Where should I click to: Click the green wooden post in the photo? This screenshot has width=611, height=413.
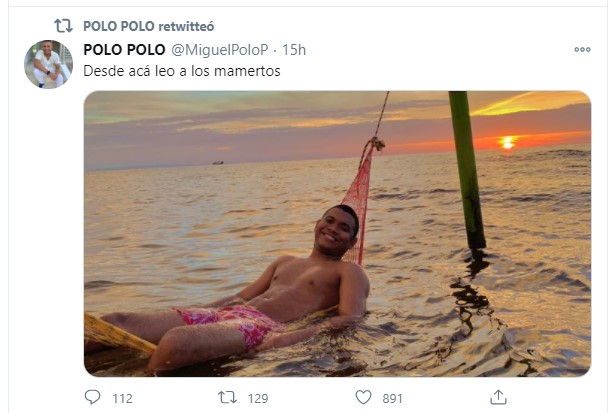pos(466,170)
